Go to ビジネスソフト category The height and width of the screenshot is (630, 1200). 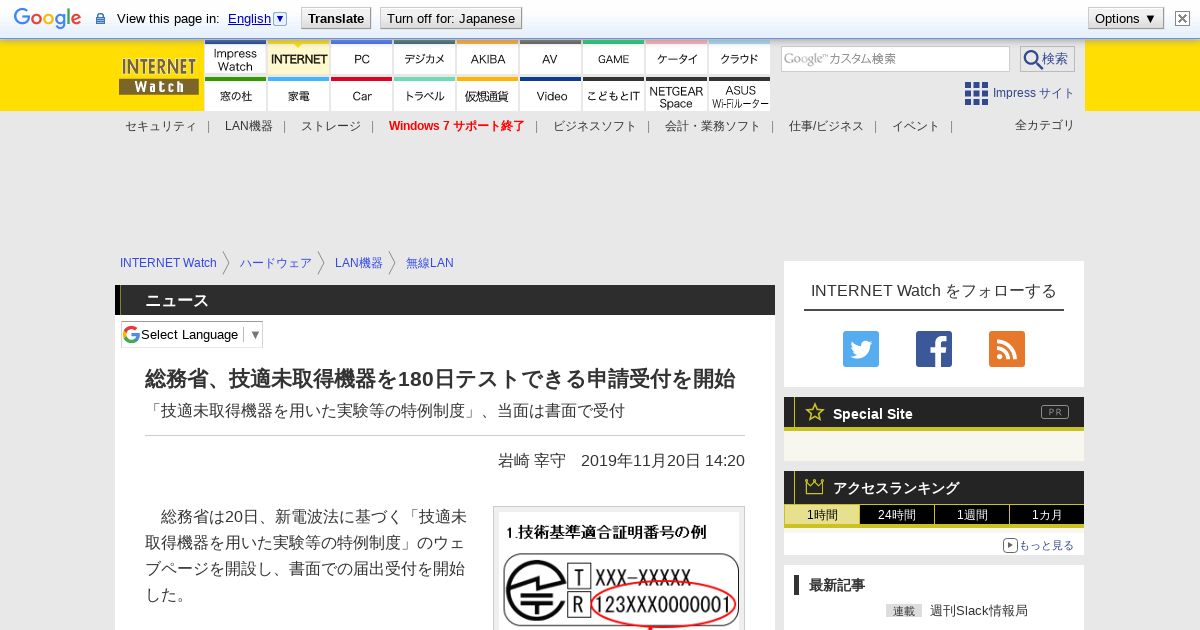point(594,126)
